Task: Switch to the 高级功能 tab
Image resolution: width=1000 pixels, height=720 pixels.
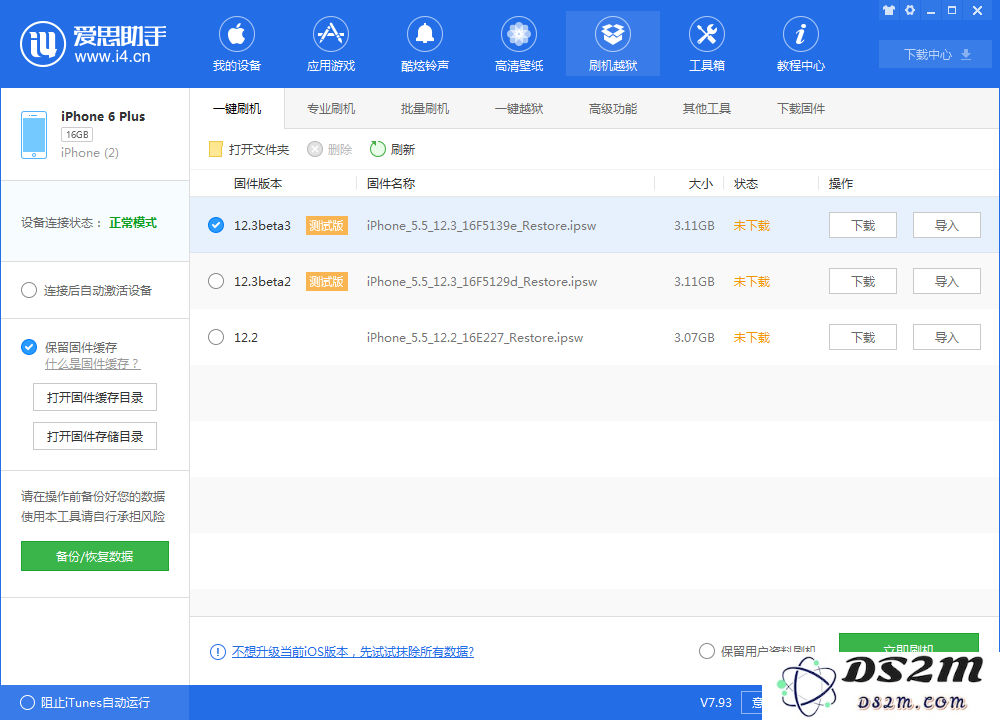Action: click(613, 108)
